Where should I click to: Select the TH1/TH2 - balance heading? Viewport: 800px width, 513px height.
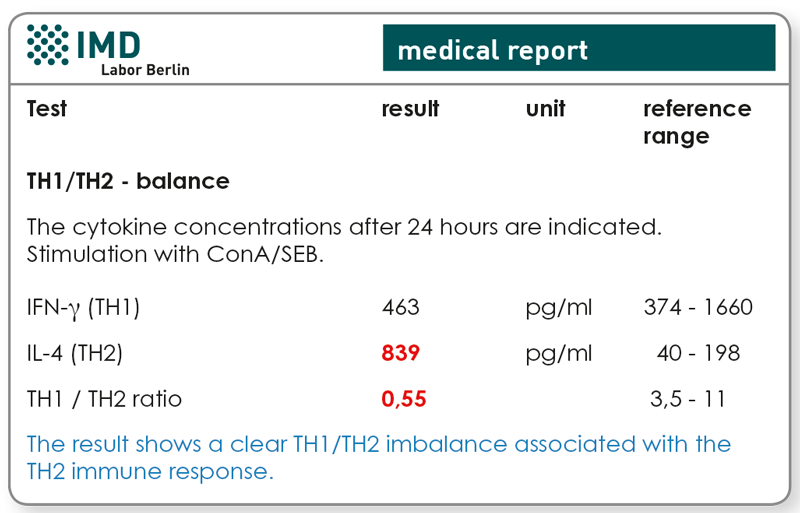128,181
